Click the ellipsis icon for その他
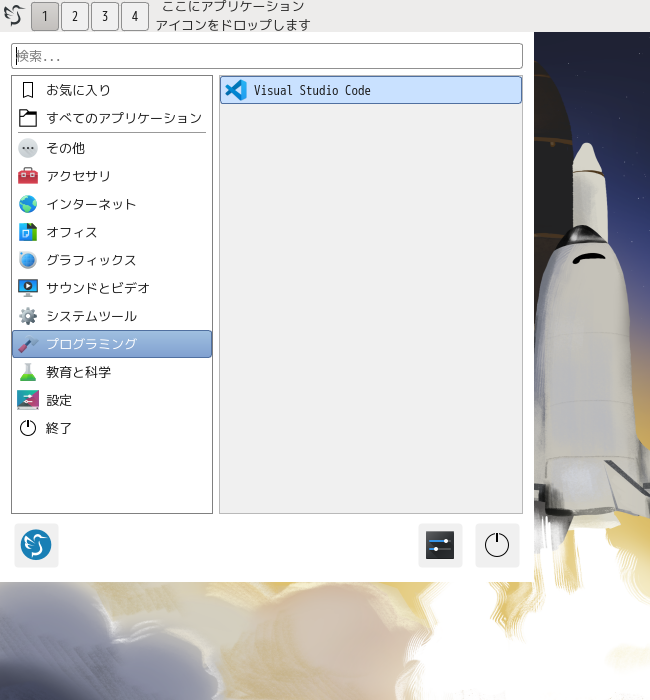This screenshot has width=650, height=700. (28, 148)
